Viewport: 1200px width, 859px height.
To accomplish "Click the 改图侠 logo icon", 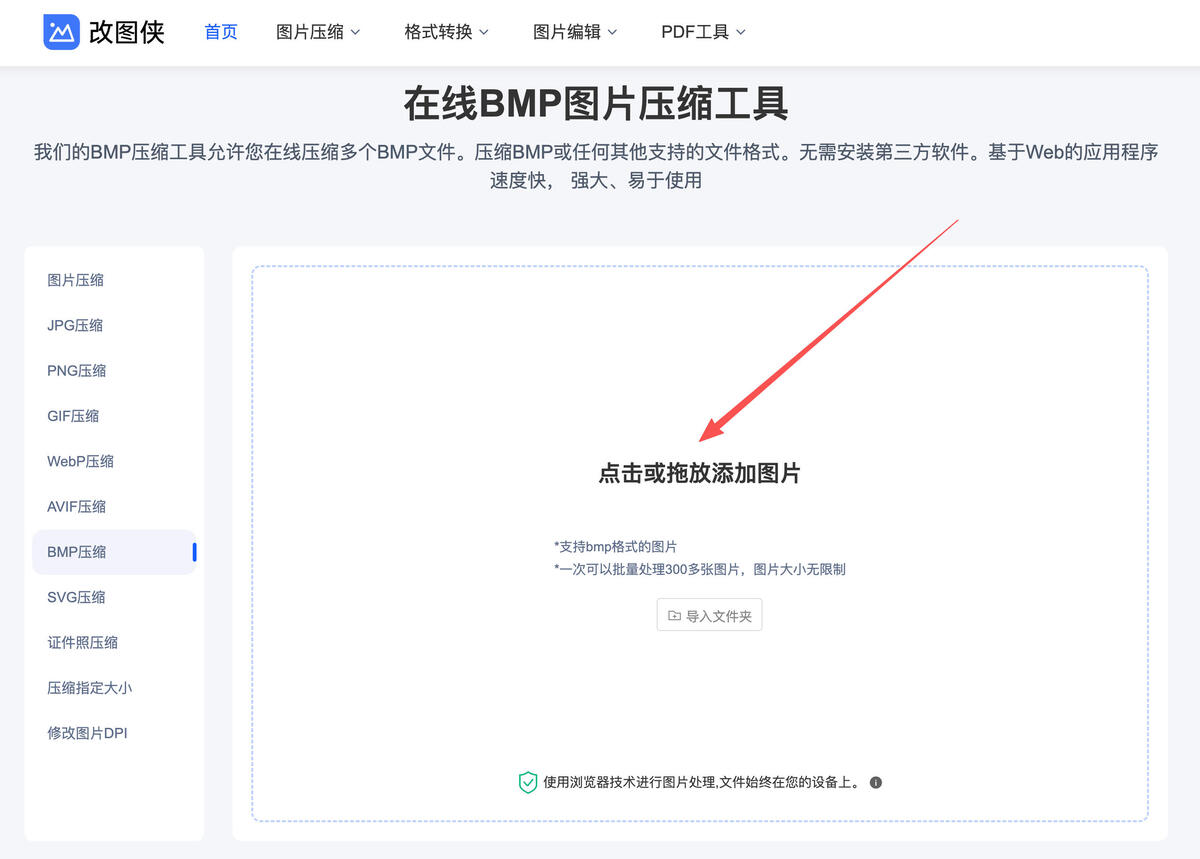I will coord(61,32).
